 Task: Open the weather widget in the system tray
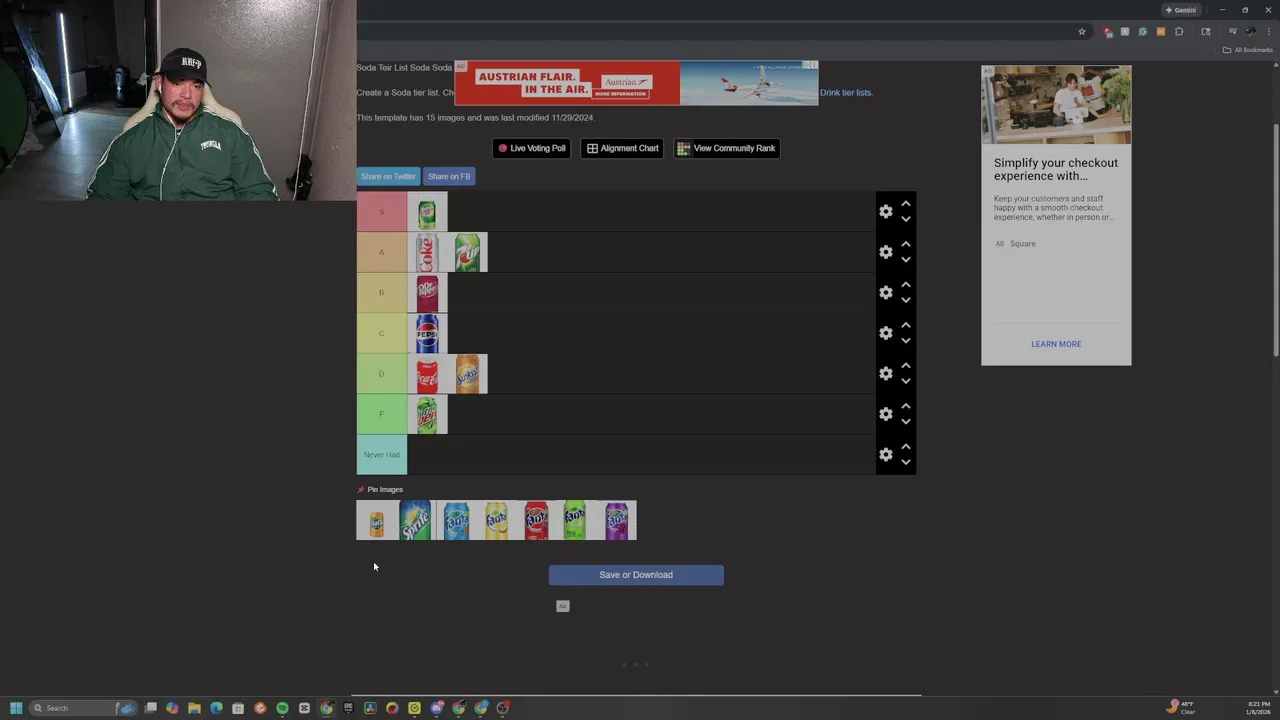[1180, 708]
